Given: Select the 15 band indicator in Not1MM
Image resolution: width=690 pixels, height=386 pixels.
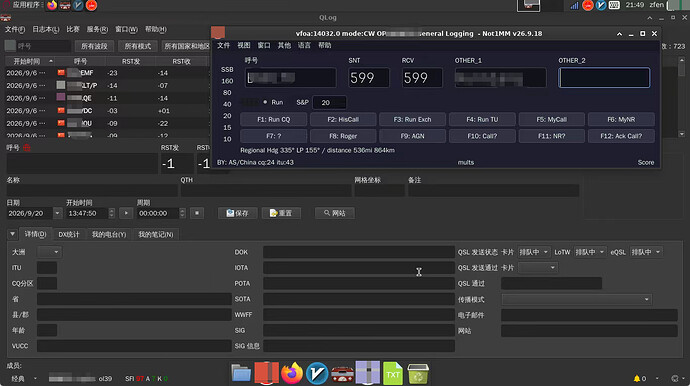Looking at the screenshot, I should tap(227, 127).
